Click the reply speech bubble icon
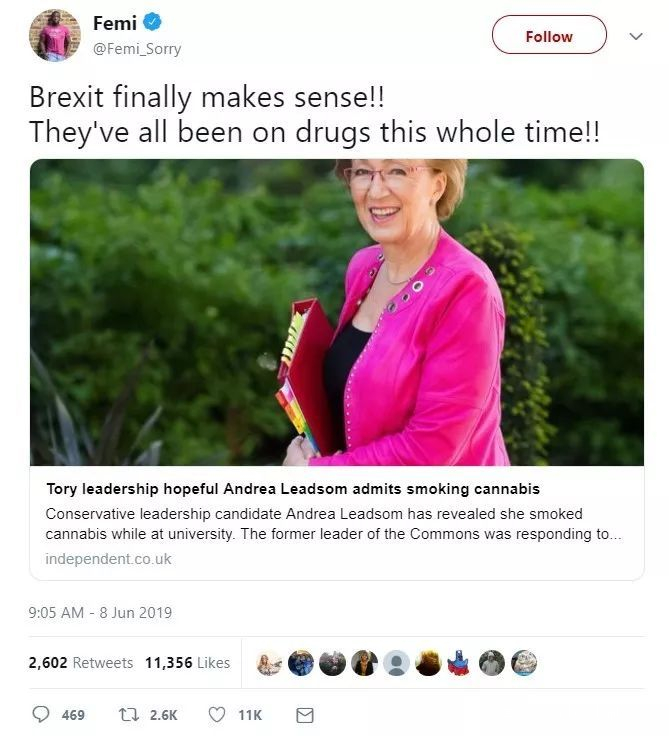Viewport: 669px width, 736px height. click(x=41, y=715)
